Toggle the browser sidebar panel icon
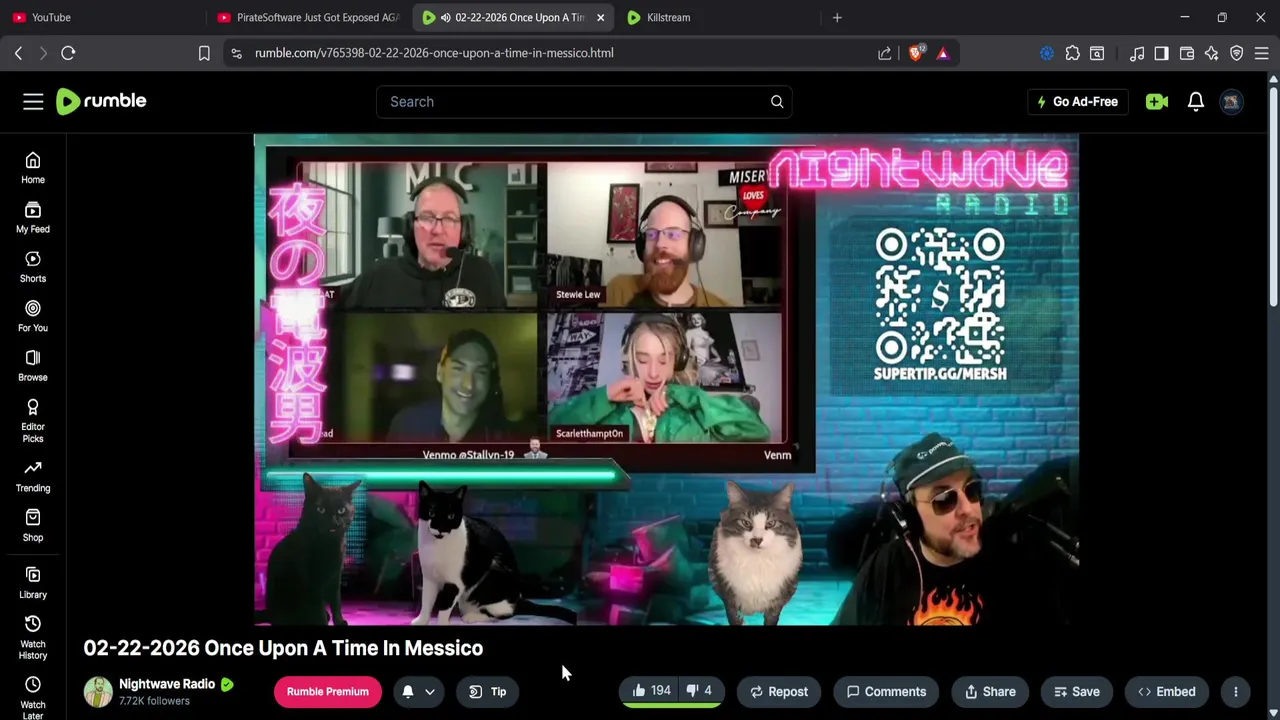The width and height of the screenshot is (1280, 720). click(x=1161, y=53)
